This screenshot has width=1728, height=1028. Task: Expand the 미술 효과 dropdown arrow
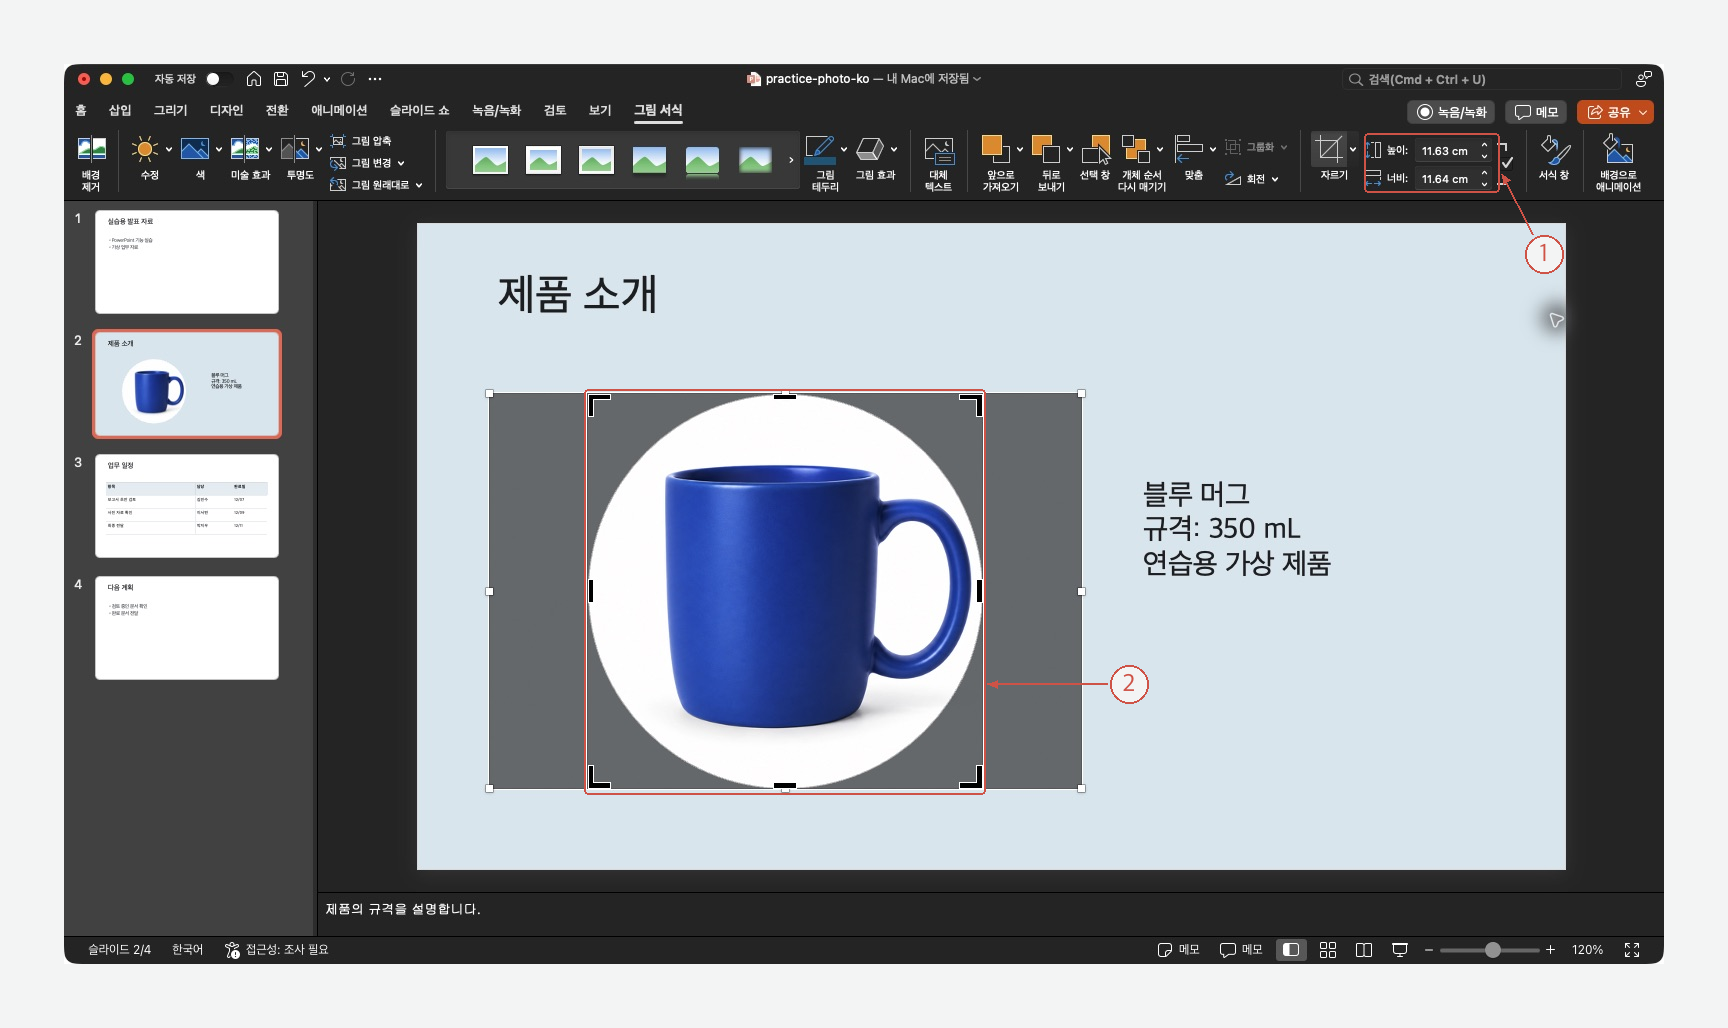(268, 150)
